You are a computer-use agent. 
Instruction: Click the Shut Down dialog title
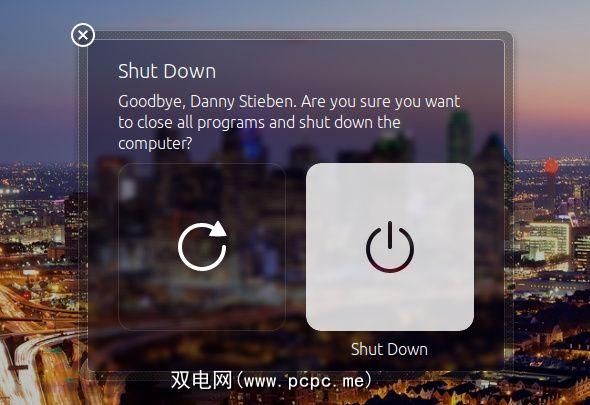(167, 71)
